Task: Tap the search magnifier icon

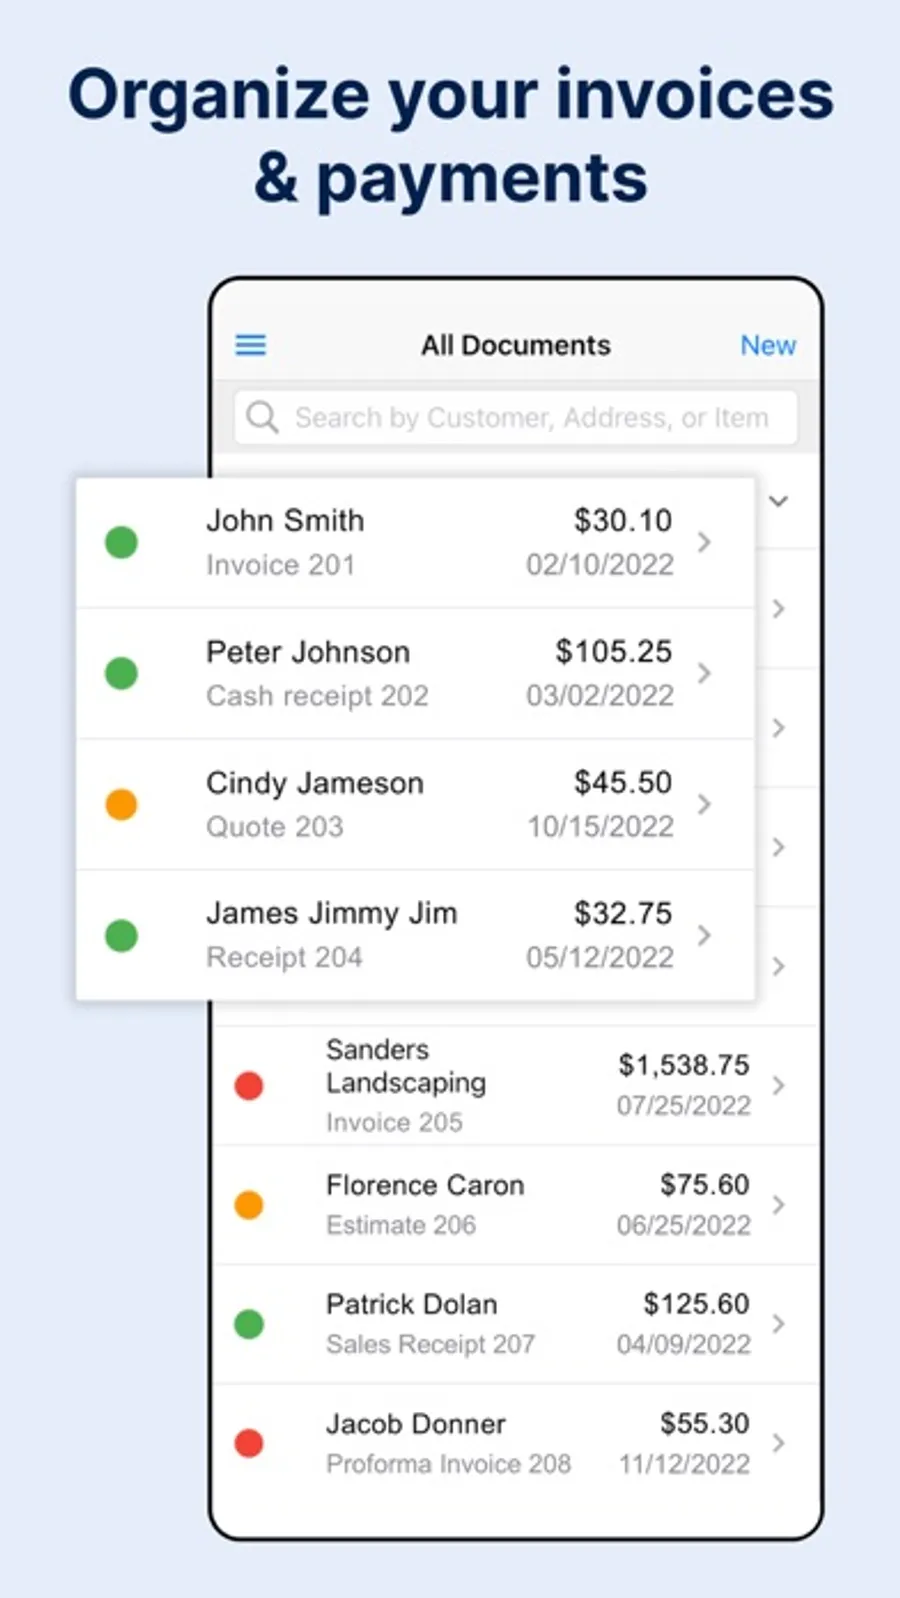Action: pos(262,417)
